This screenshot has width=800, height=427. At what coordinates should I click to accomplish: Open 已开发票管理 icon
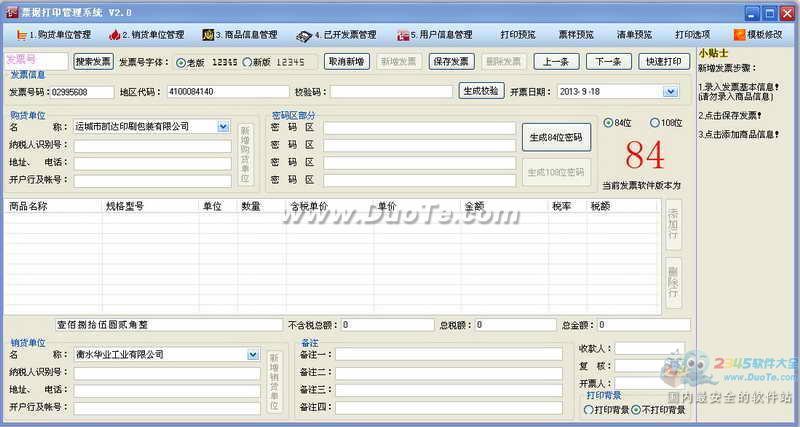pyautogui.click(x=304, y=36)
